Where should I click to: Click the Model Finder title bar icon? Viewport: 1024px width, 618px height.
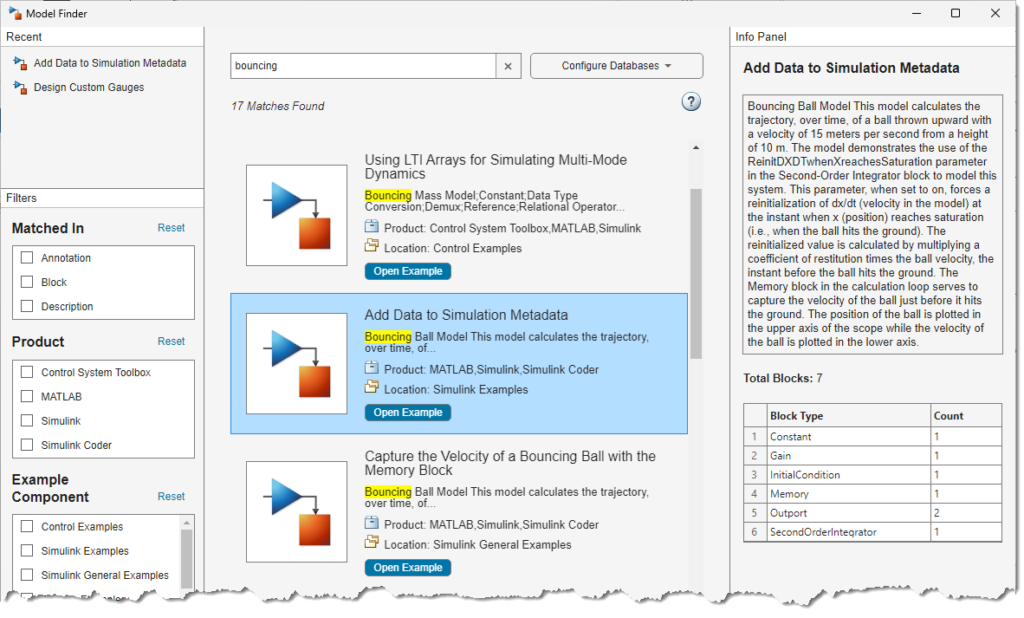click(14, 13)
